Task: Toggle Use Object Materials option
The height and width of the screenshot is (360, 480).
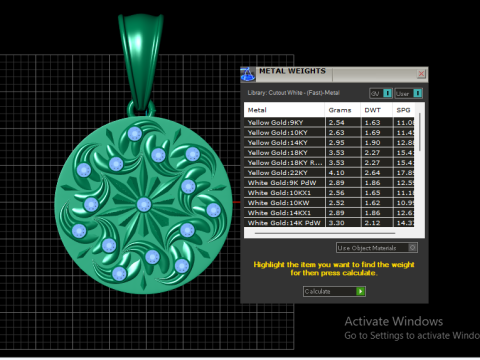Action: pos(377,248)
